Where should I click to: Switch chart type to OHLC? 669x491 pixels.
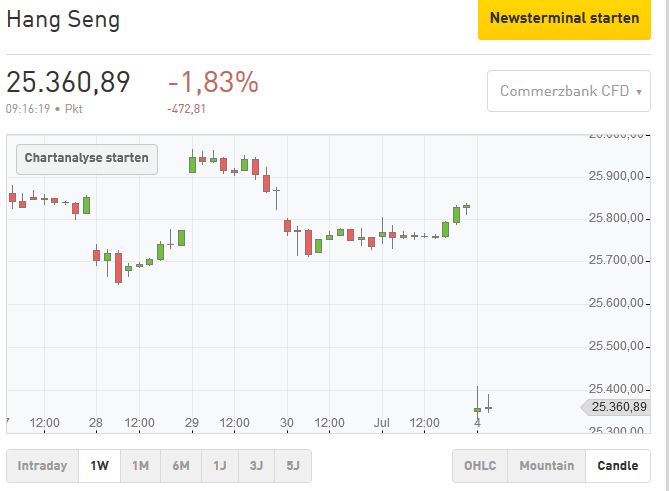pyautogui.click(x=479, y=465)
